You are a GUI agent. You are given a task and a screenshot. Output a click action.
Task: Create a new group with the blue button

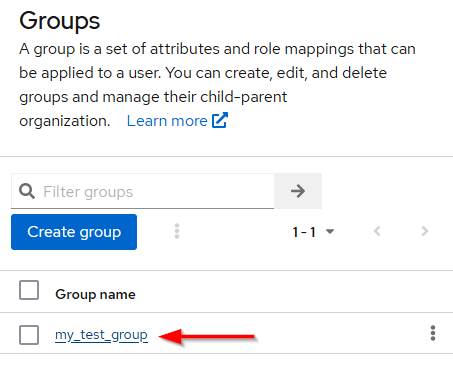click(x=74, y=232)
